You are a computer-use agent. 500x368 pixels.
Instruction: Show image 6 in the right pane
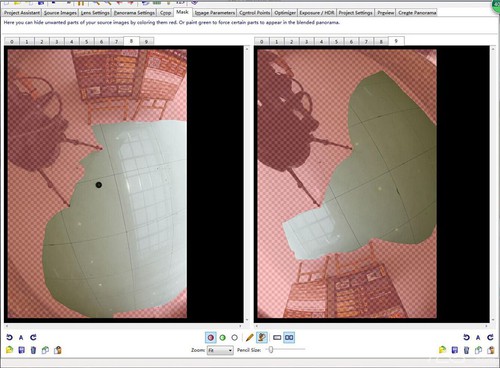click(351, 42)
